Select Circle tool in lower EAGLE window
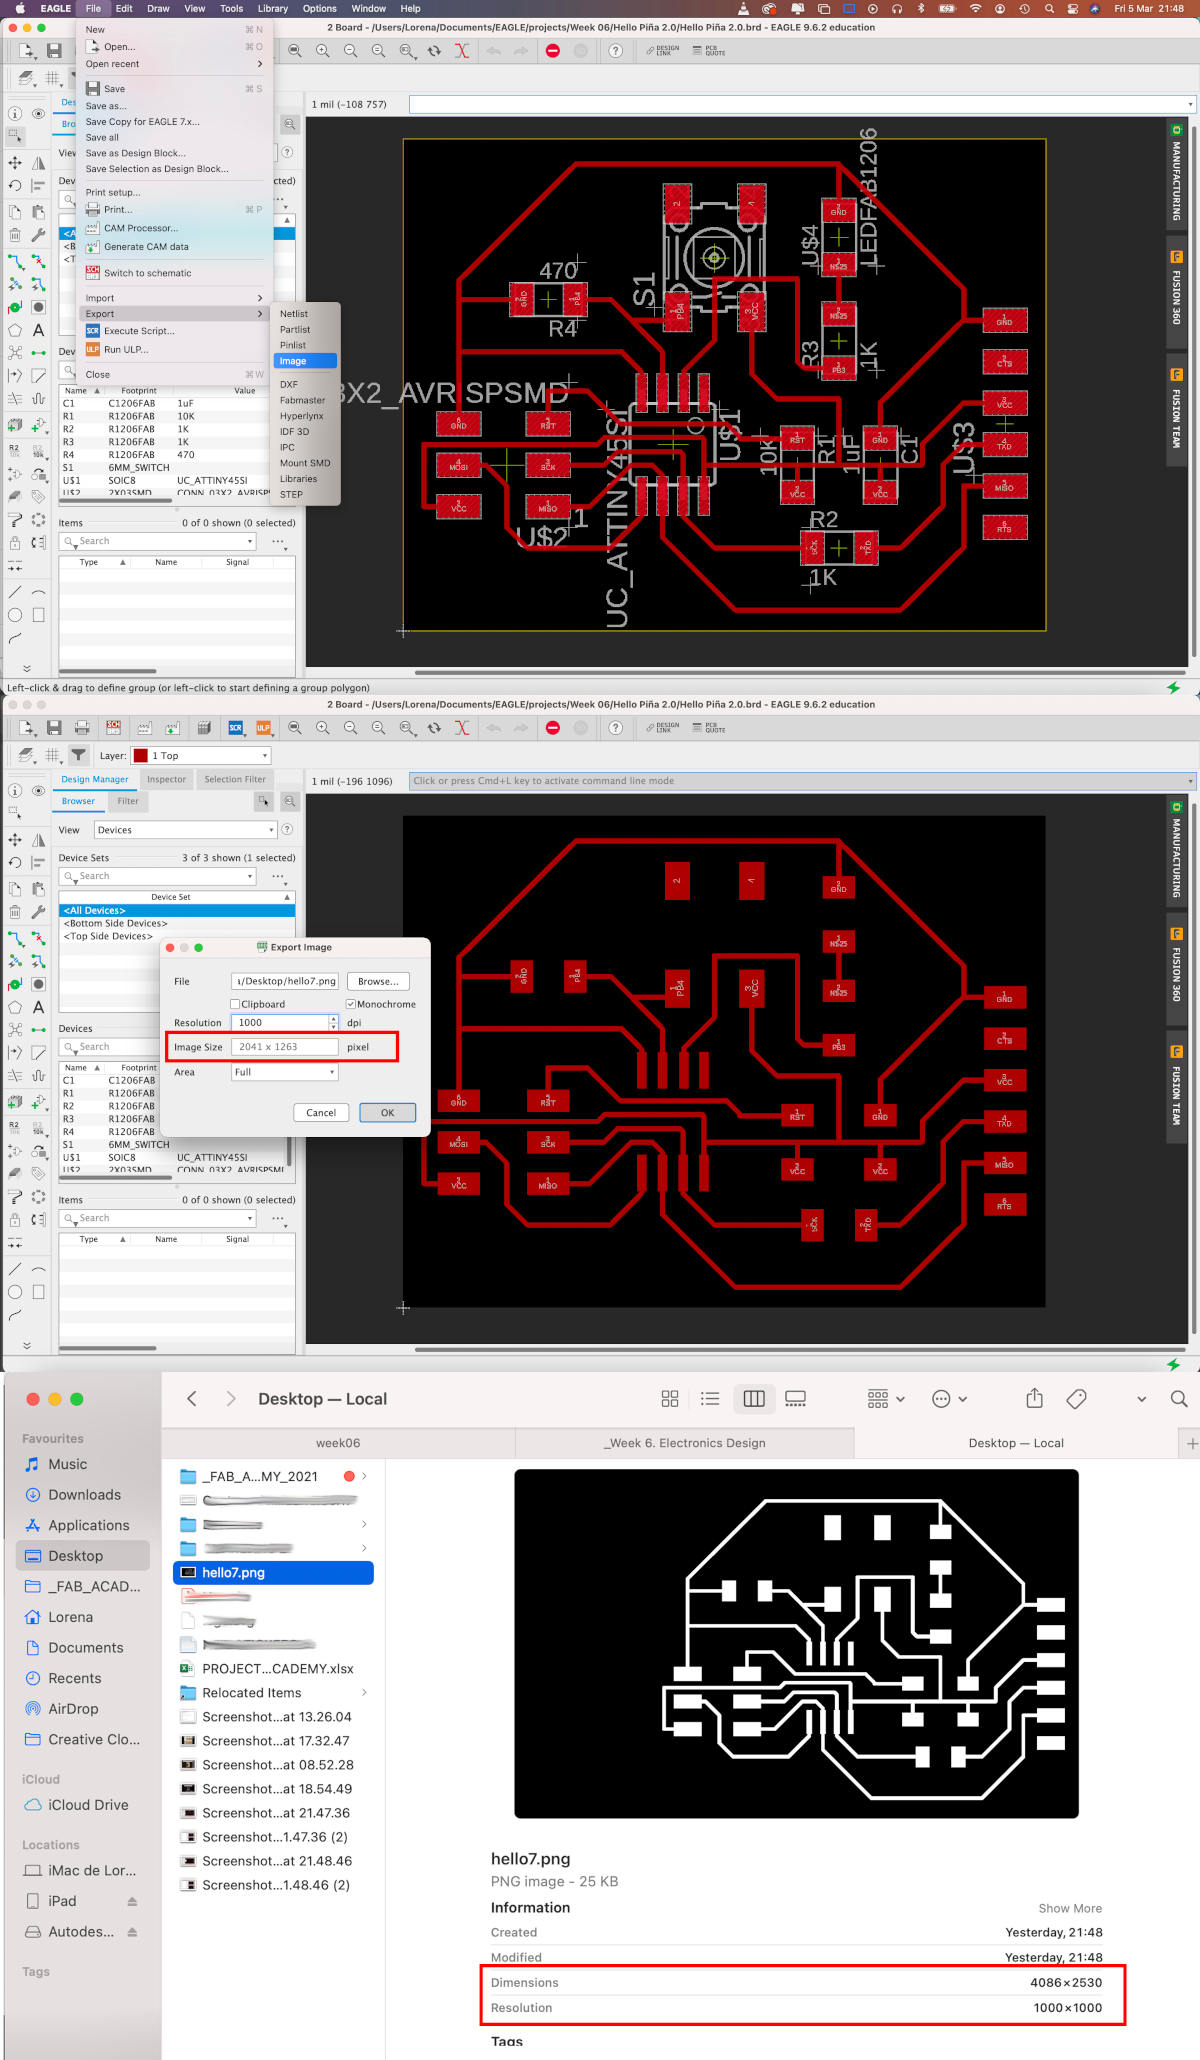Screen dimensions: 1200x2060 pyautogui.click(x=15, y=1292)
